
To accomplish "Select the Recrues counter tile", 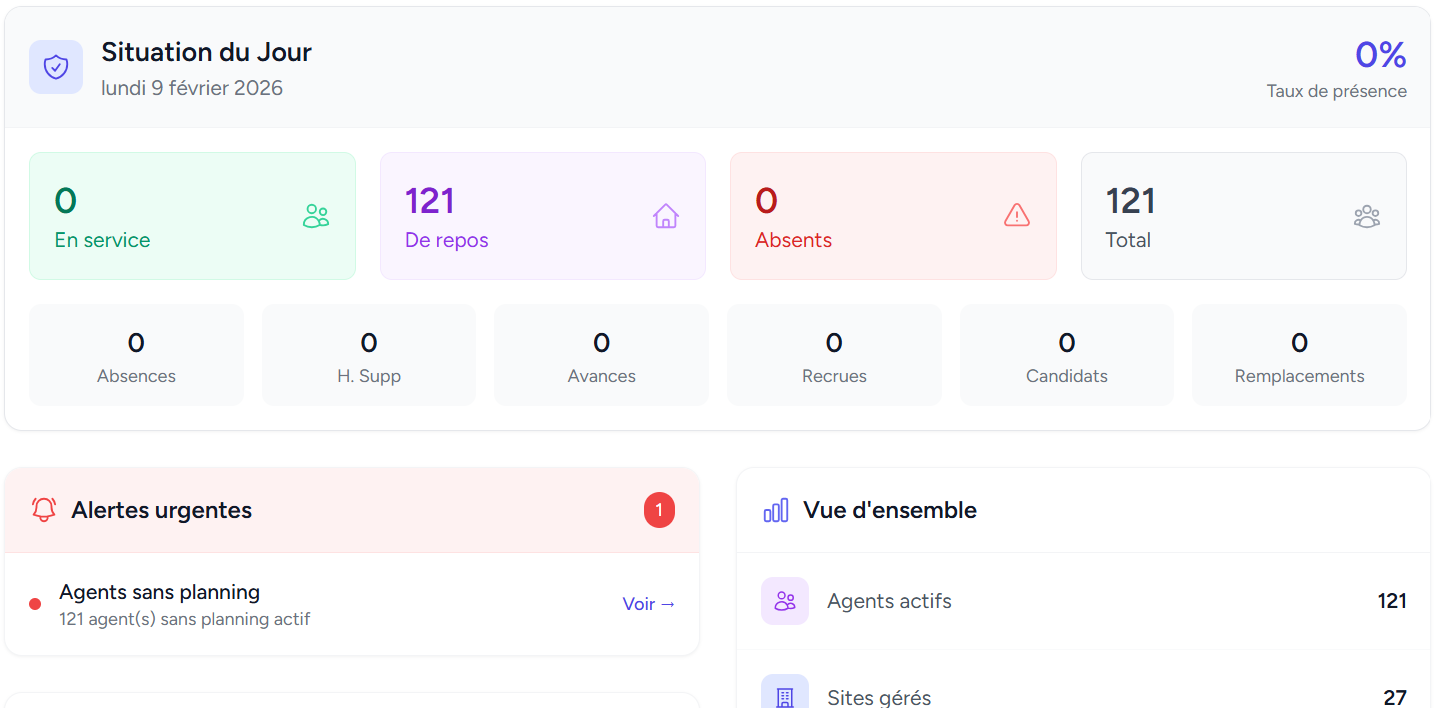I will point(834,355).
